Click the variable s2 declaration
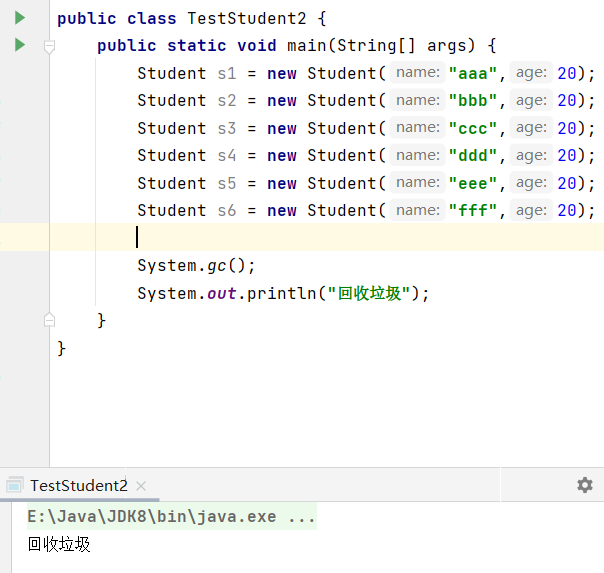 click(226, 101)
